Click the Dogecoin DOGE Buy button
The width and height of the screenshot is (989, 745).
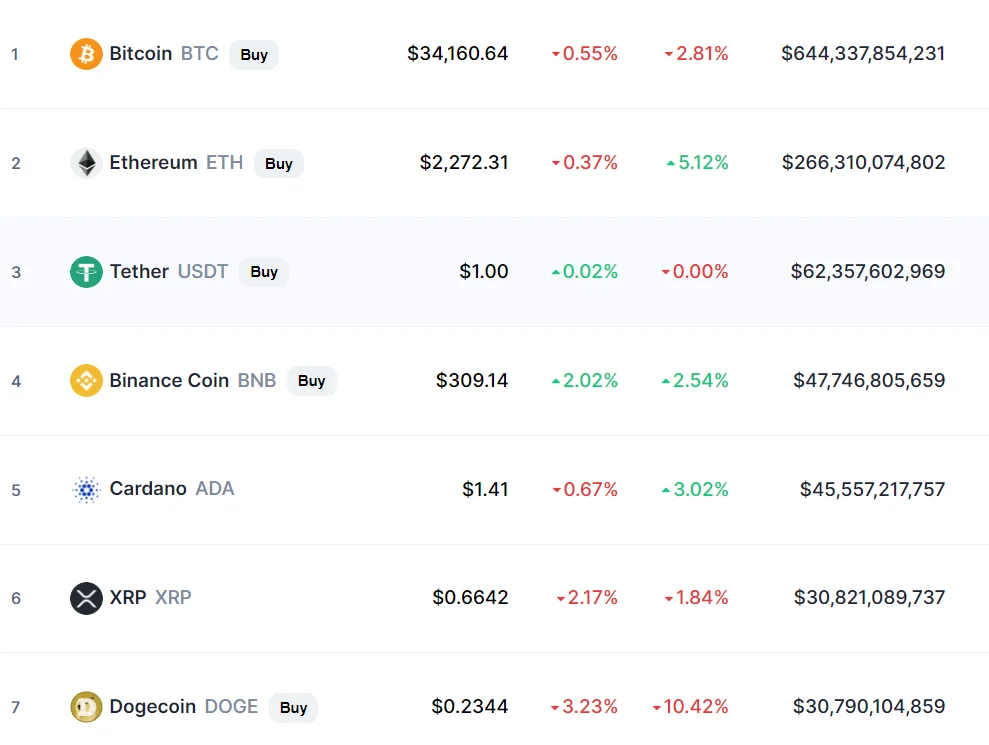[293, 708]
